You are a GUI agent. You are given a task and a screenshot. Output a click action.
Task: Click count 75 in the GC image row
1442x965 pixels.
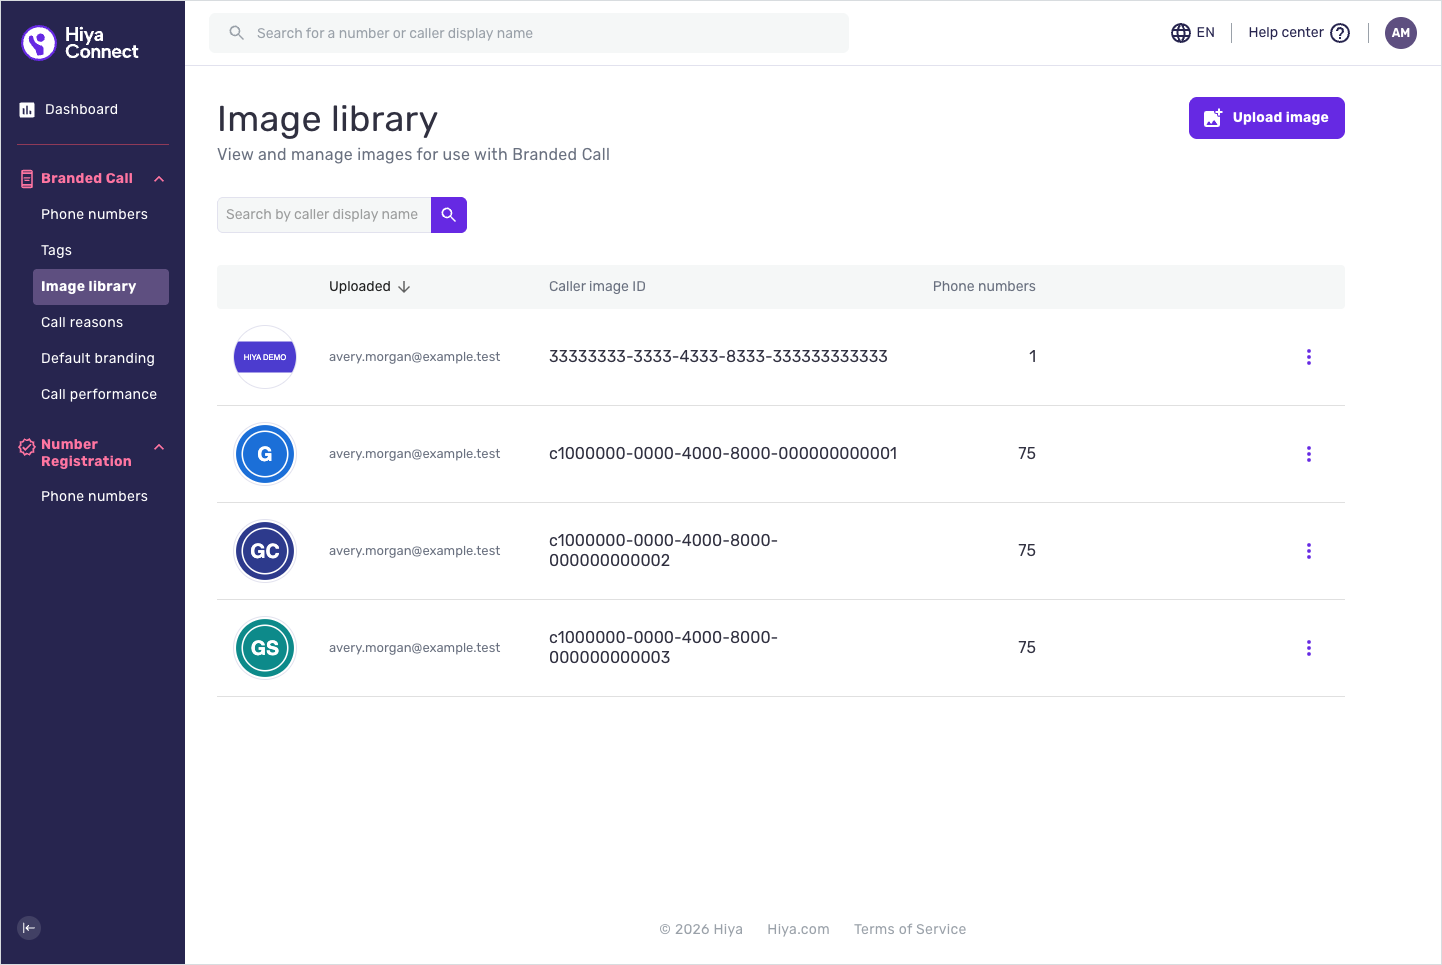[1027, 551]
